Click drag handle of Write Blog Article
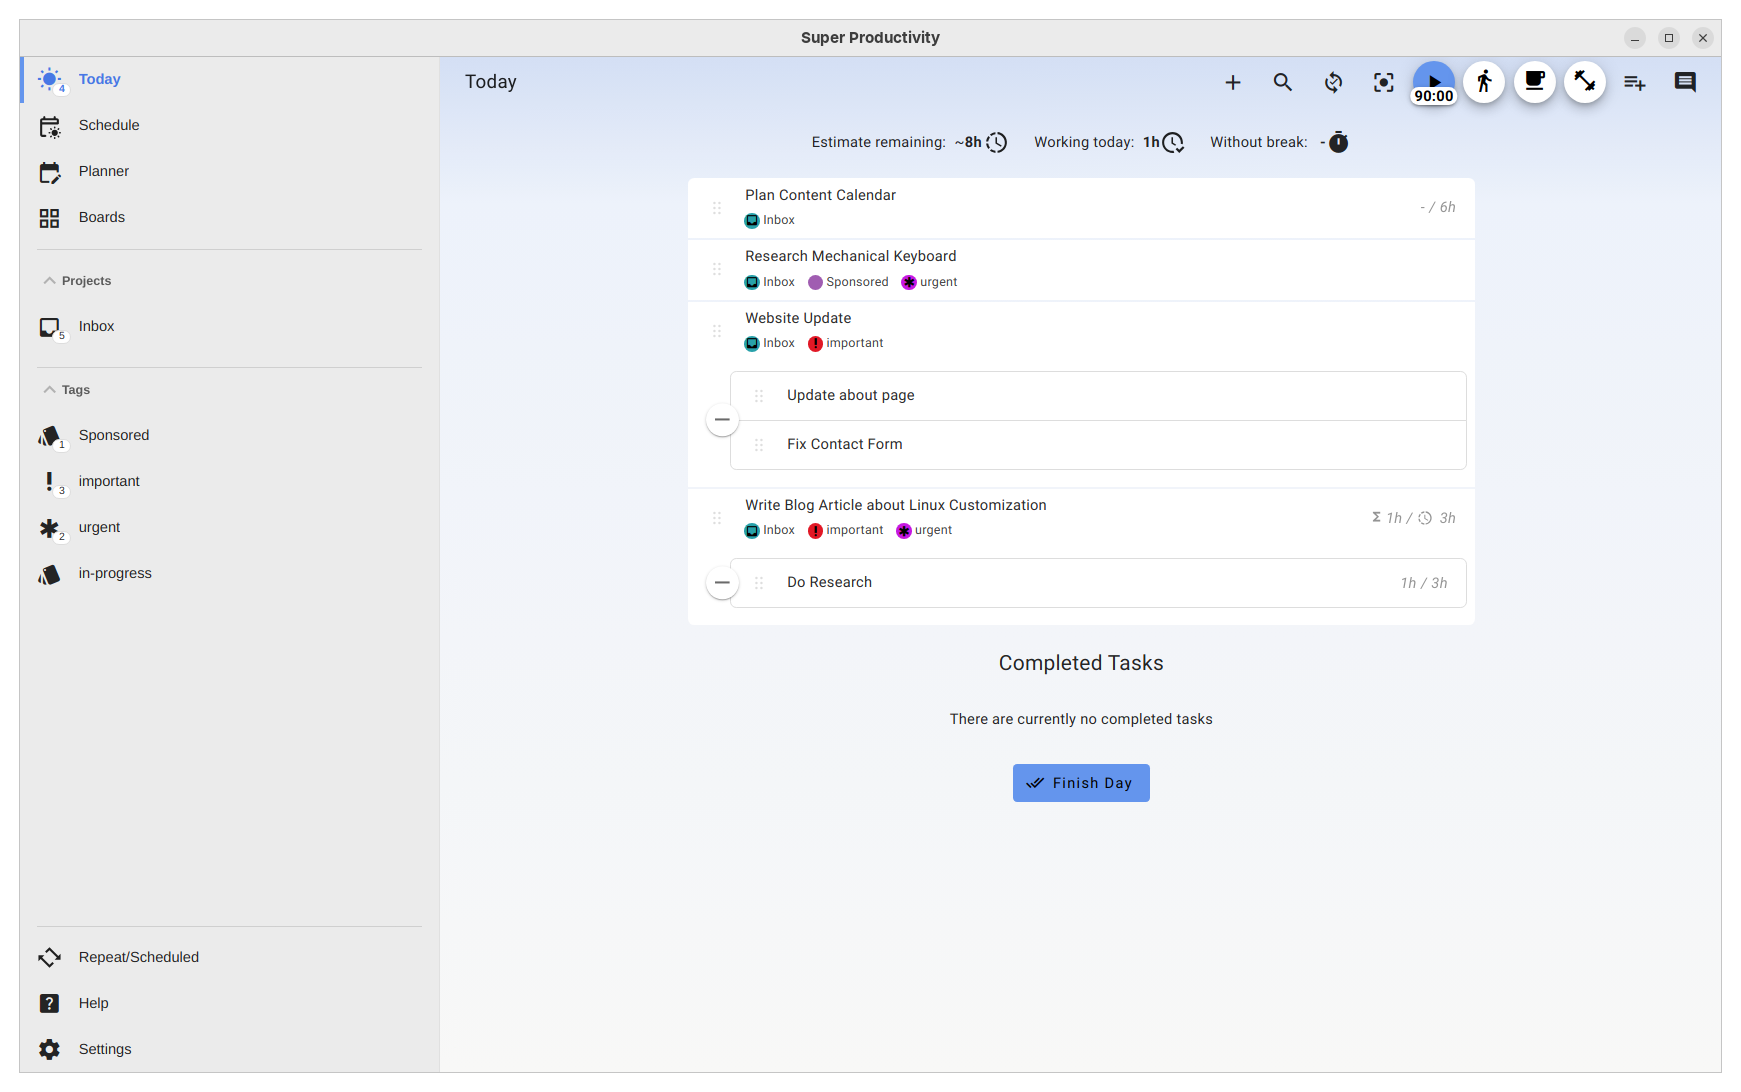The image size is (1741, 1092). coord(717,518)
